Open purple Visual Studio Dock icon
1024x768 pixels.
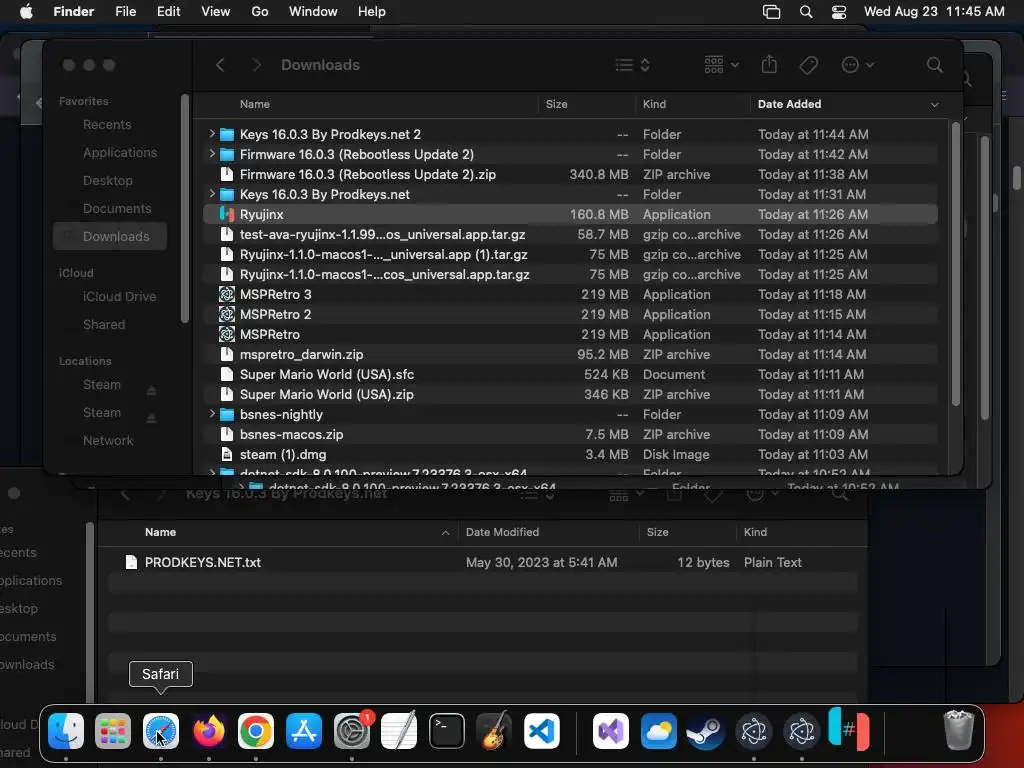(611, 731)
